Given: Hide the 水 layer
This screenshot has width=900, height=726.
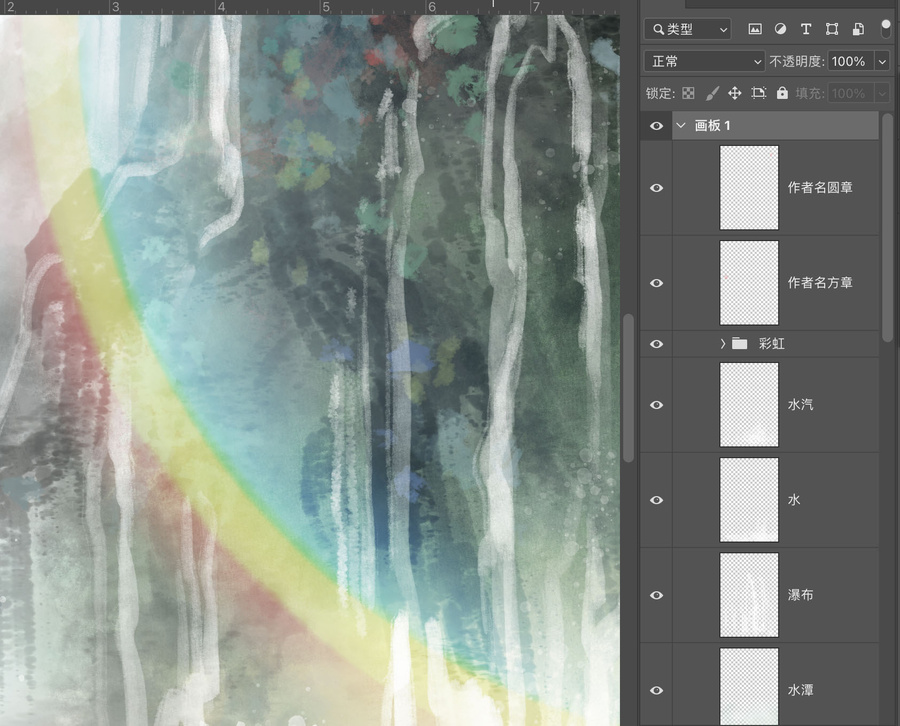Looking at the screenshot, I should [x=657, y=500].
